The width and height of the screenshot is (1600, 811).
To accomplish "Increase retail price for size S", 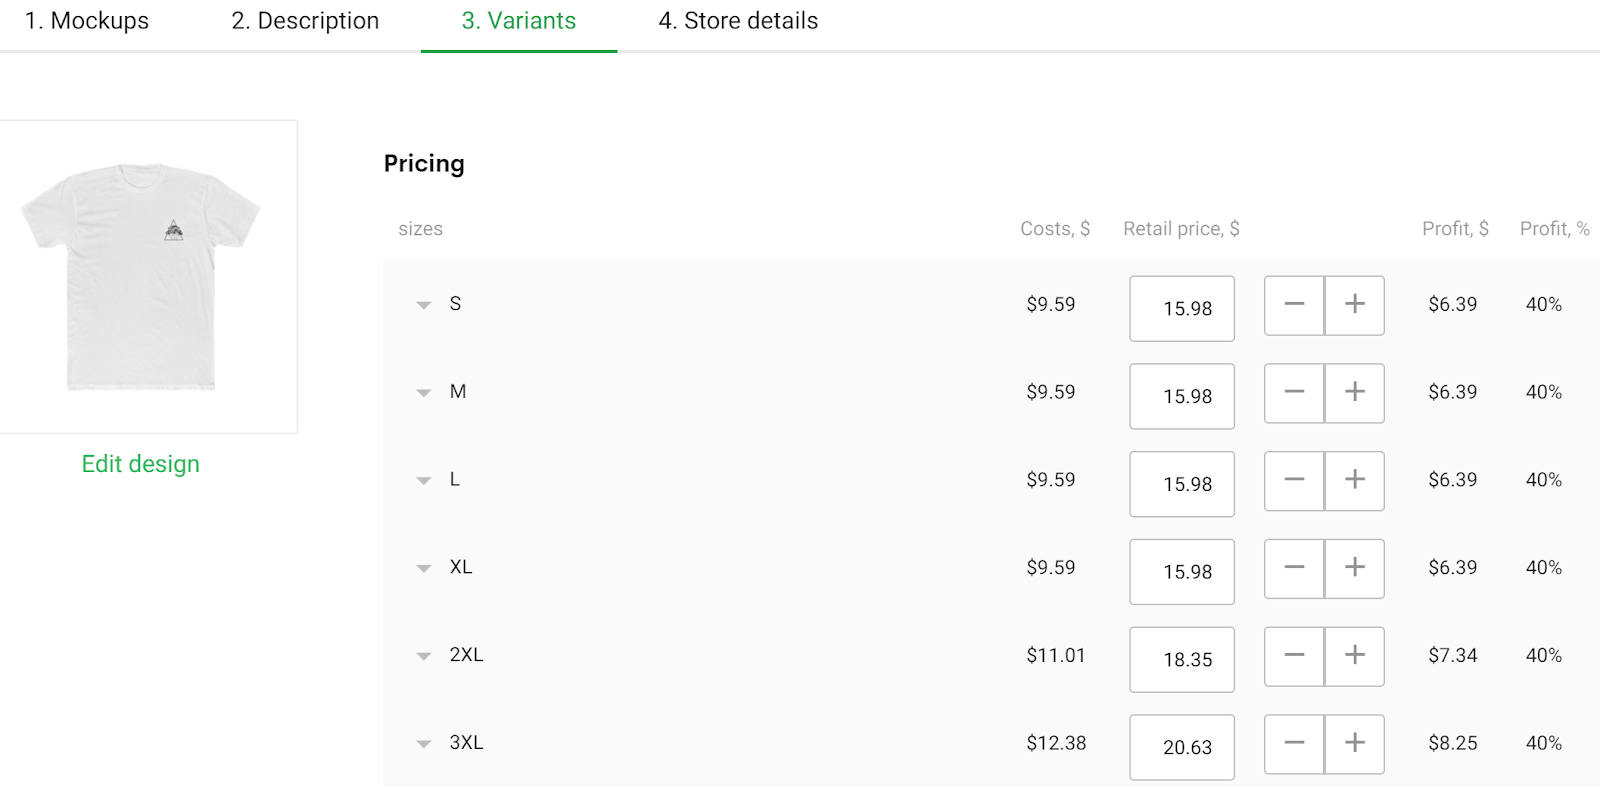I will (x=1354, y=305).
